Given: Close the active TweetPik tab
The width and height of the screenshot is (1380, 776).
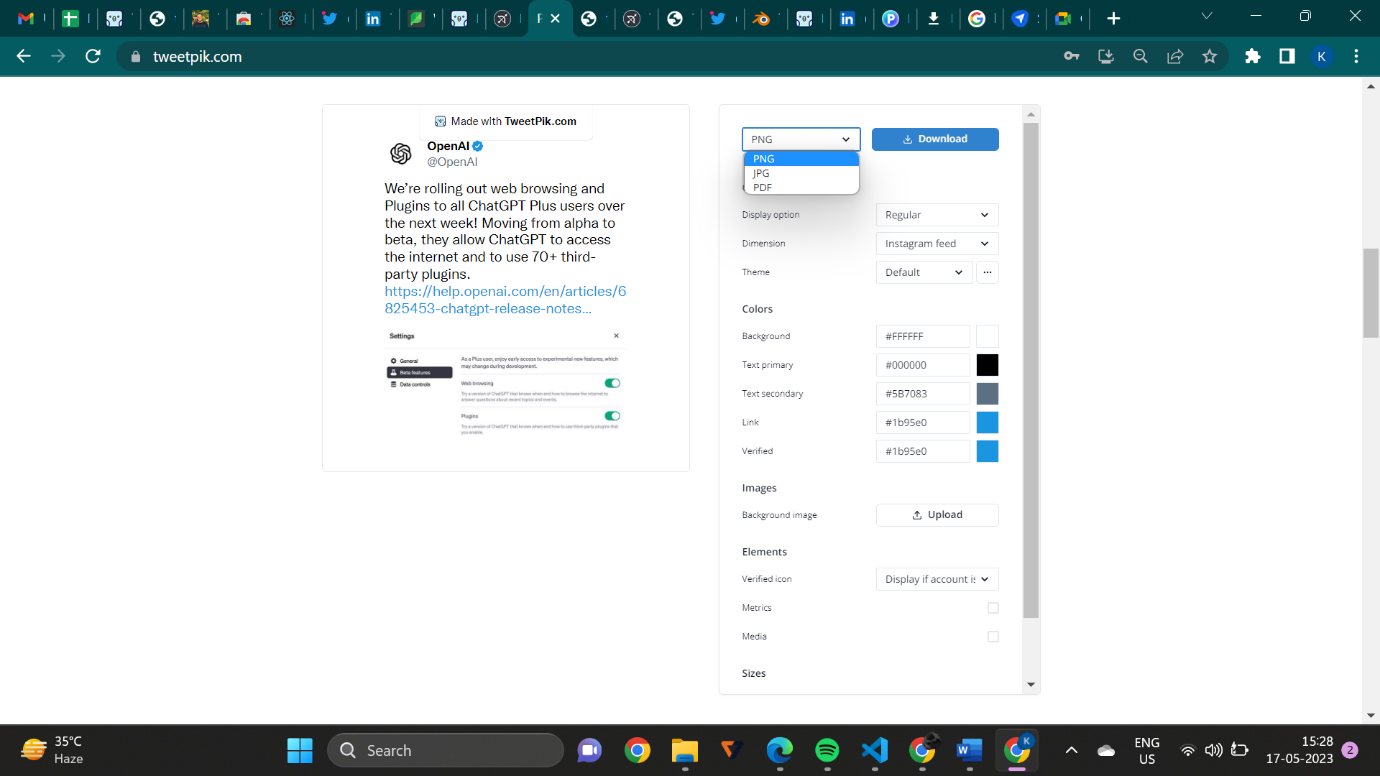Looking at the screenshot, I should click(556, 18).
